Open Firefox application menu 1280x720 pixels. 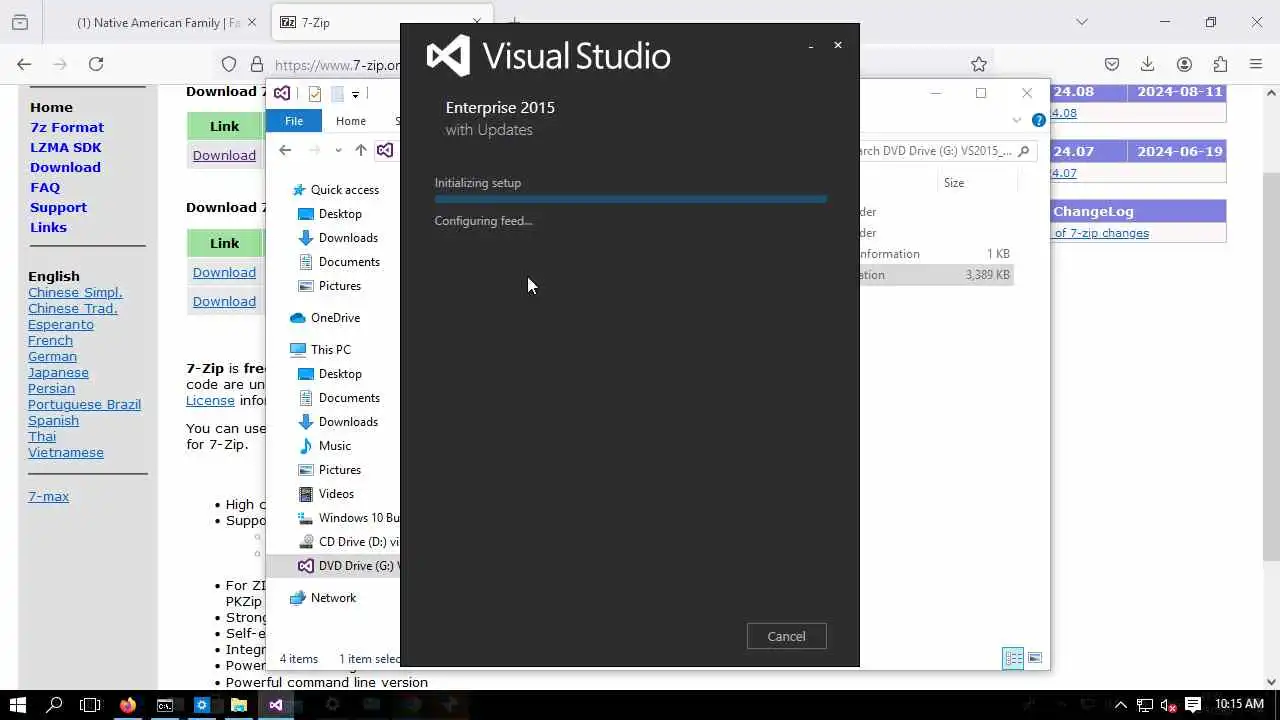pyautogui.click(x=1256, y=64)
